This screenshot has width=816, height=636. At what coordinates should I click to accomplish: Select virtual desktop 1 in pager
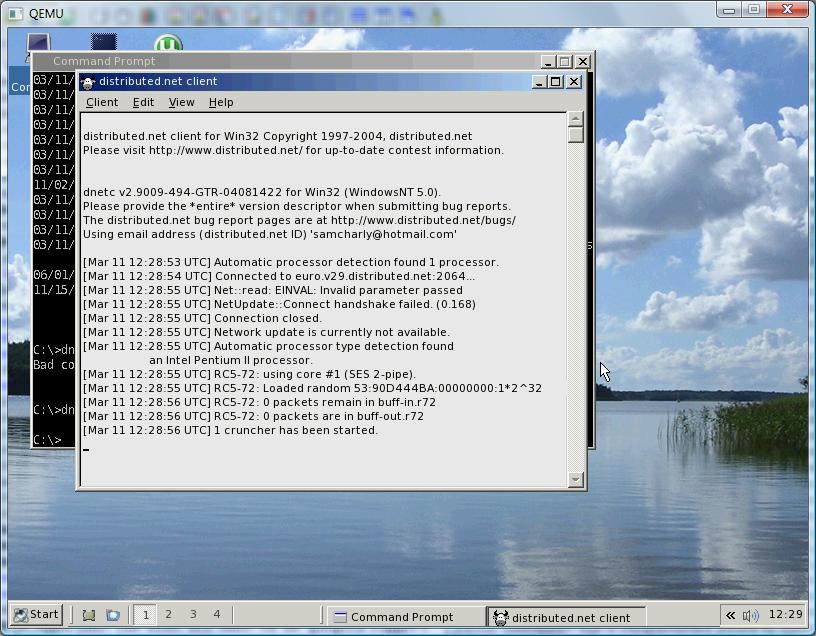pyautogui.click(x=145, y=615)
